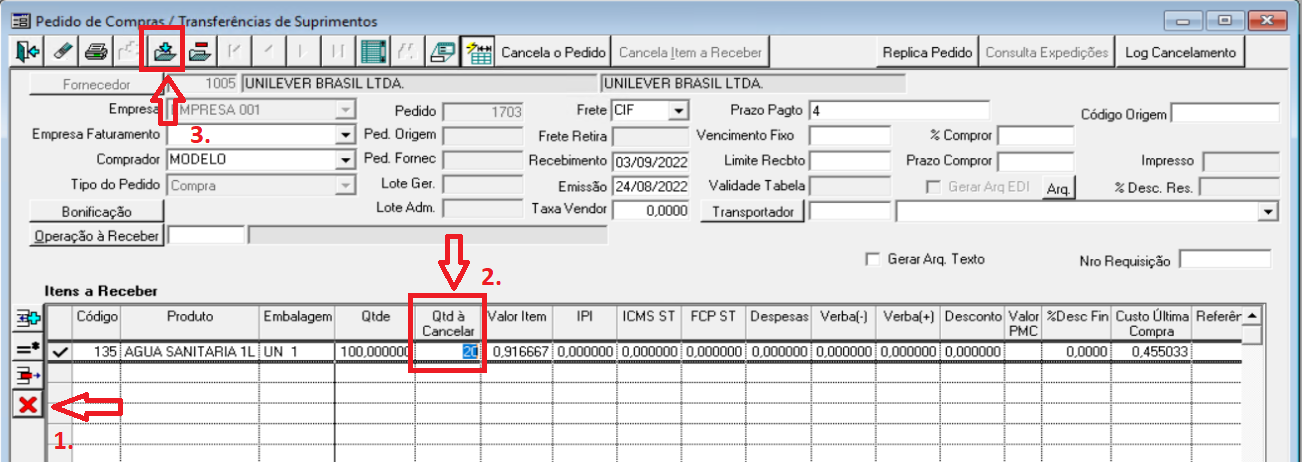Click the Custo Última Compra cell 0,455033

[1152, 351]
